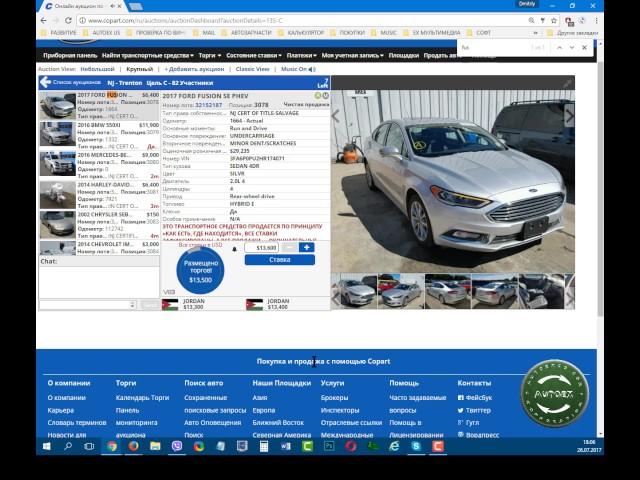
Task: Click the address bar URL field
Action: [x=302, y=20]
